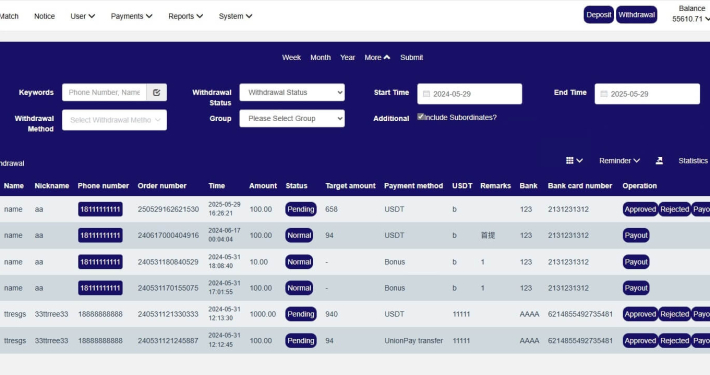Open the Reports menu
The width and height of the screenshot is (710, 375).
tap(186, 16)
